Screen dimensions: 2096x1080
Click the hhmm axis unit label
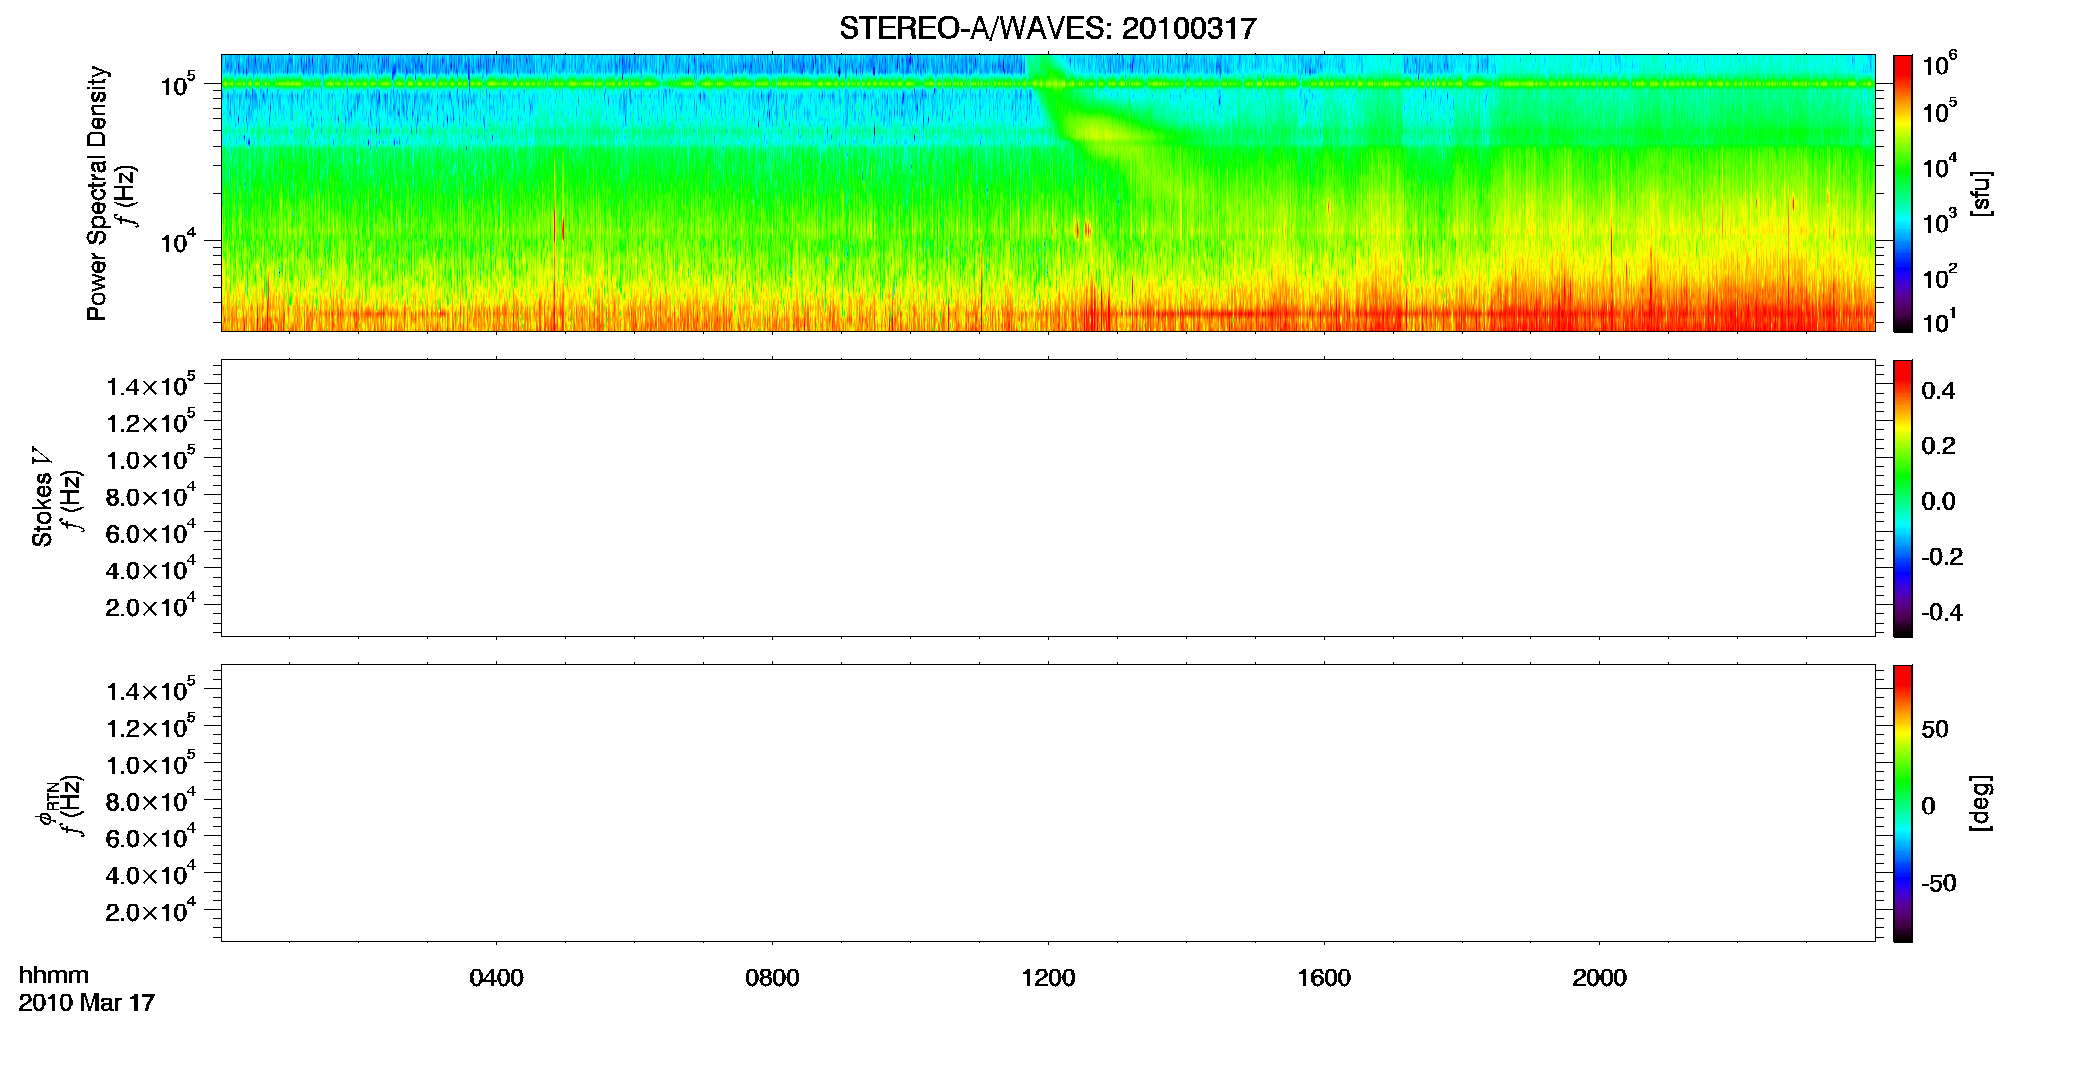pos(54,976)
